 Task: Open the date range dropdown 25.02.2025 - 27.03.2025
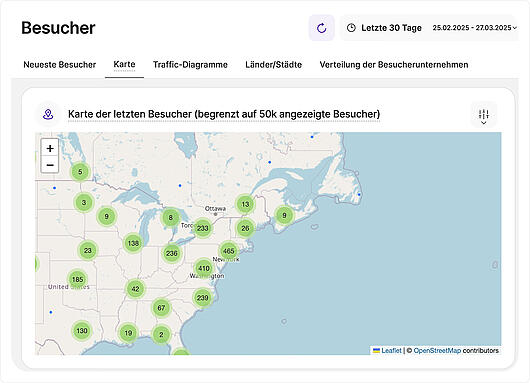point(475,28)
